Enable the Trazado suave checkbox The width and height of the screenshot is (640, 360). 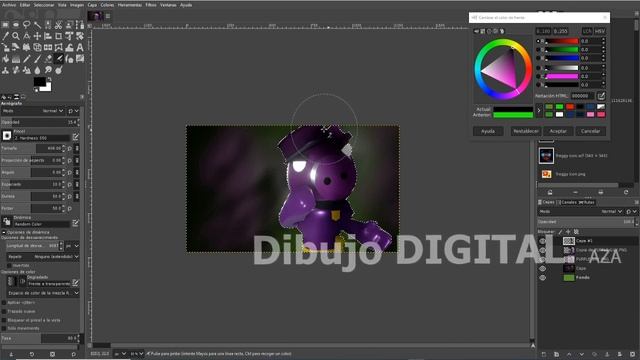click(x=4, y=311)
